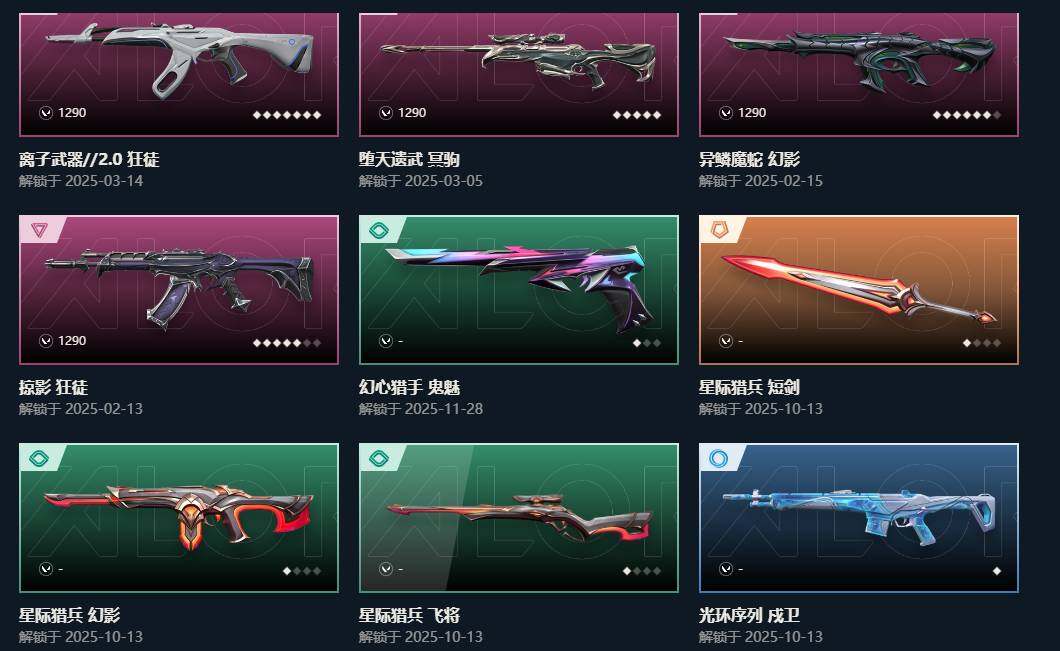The image size is (1060, 651).
Task: Click green tier icon on 幻心猎手 鬼魅 card
Action: (379, 231)
